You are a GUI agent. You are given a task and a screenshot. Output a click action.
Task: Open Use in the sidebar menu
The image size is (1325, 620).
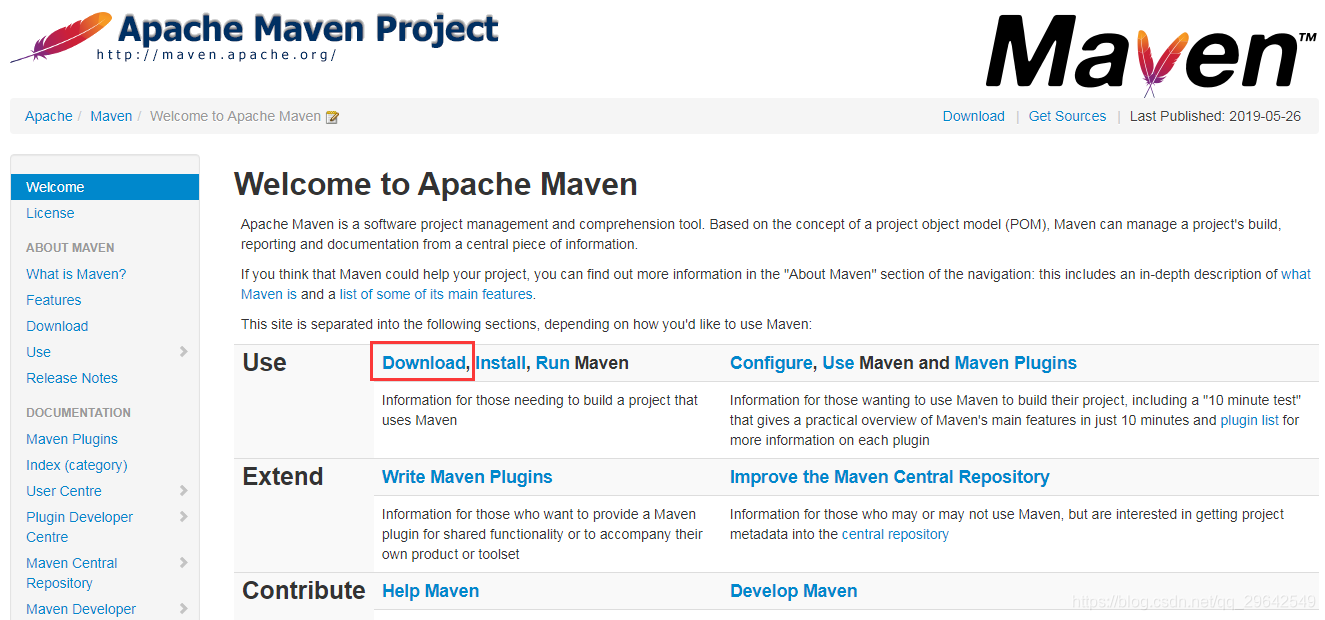point(38,352)
